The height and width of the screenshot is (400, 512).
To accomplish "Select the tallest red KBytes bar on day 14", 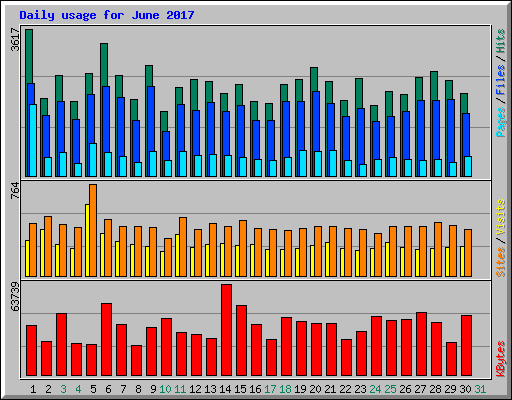I will (226, 330).
